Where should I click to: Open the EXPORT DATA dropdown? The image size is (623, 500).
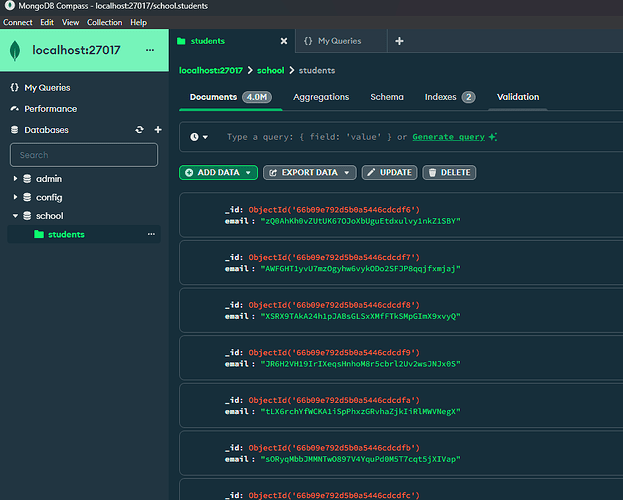click(x=310, y=172)
